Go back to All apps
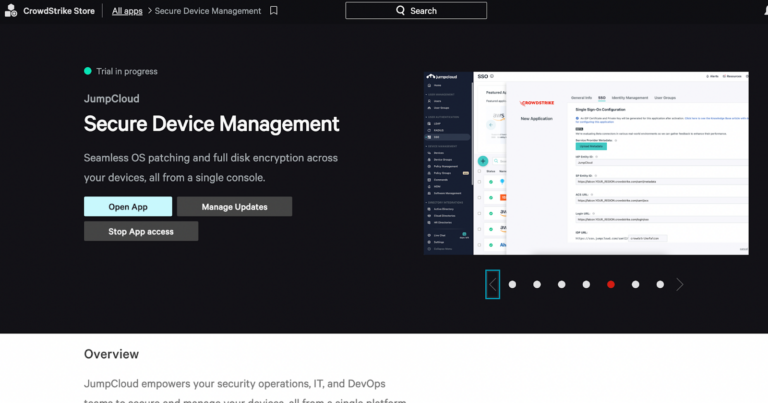Viewport: 768px width, 403px height. (127, 11)
